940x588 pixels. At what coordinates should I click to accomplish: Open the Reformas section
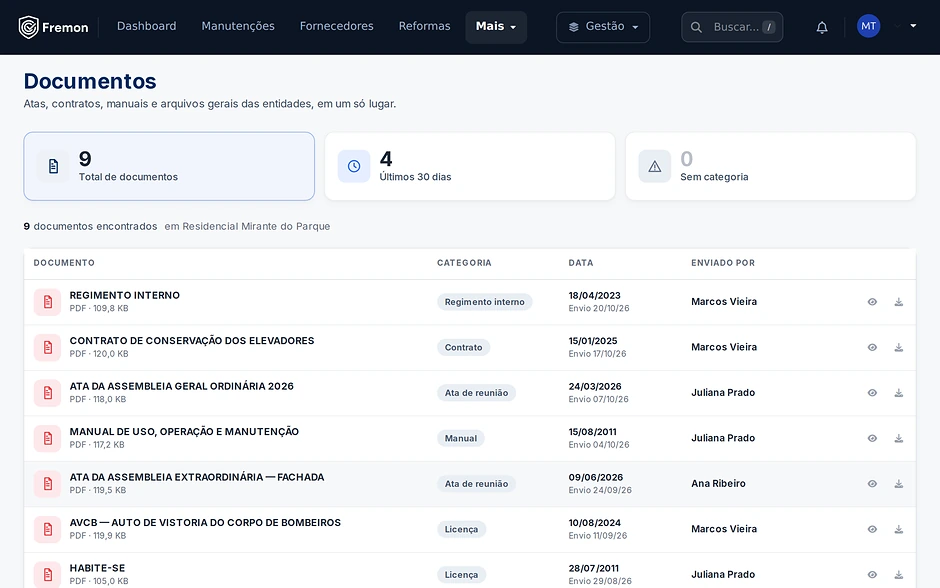[x=424, y=26]
